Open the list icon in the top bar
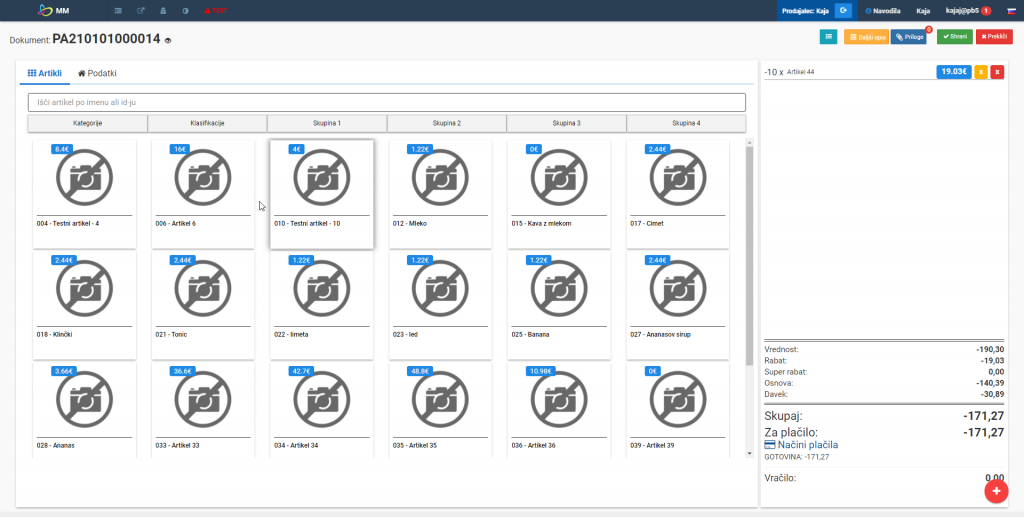The width and height of the screenshot is (1024, 517). coord(118,10)
